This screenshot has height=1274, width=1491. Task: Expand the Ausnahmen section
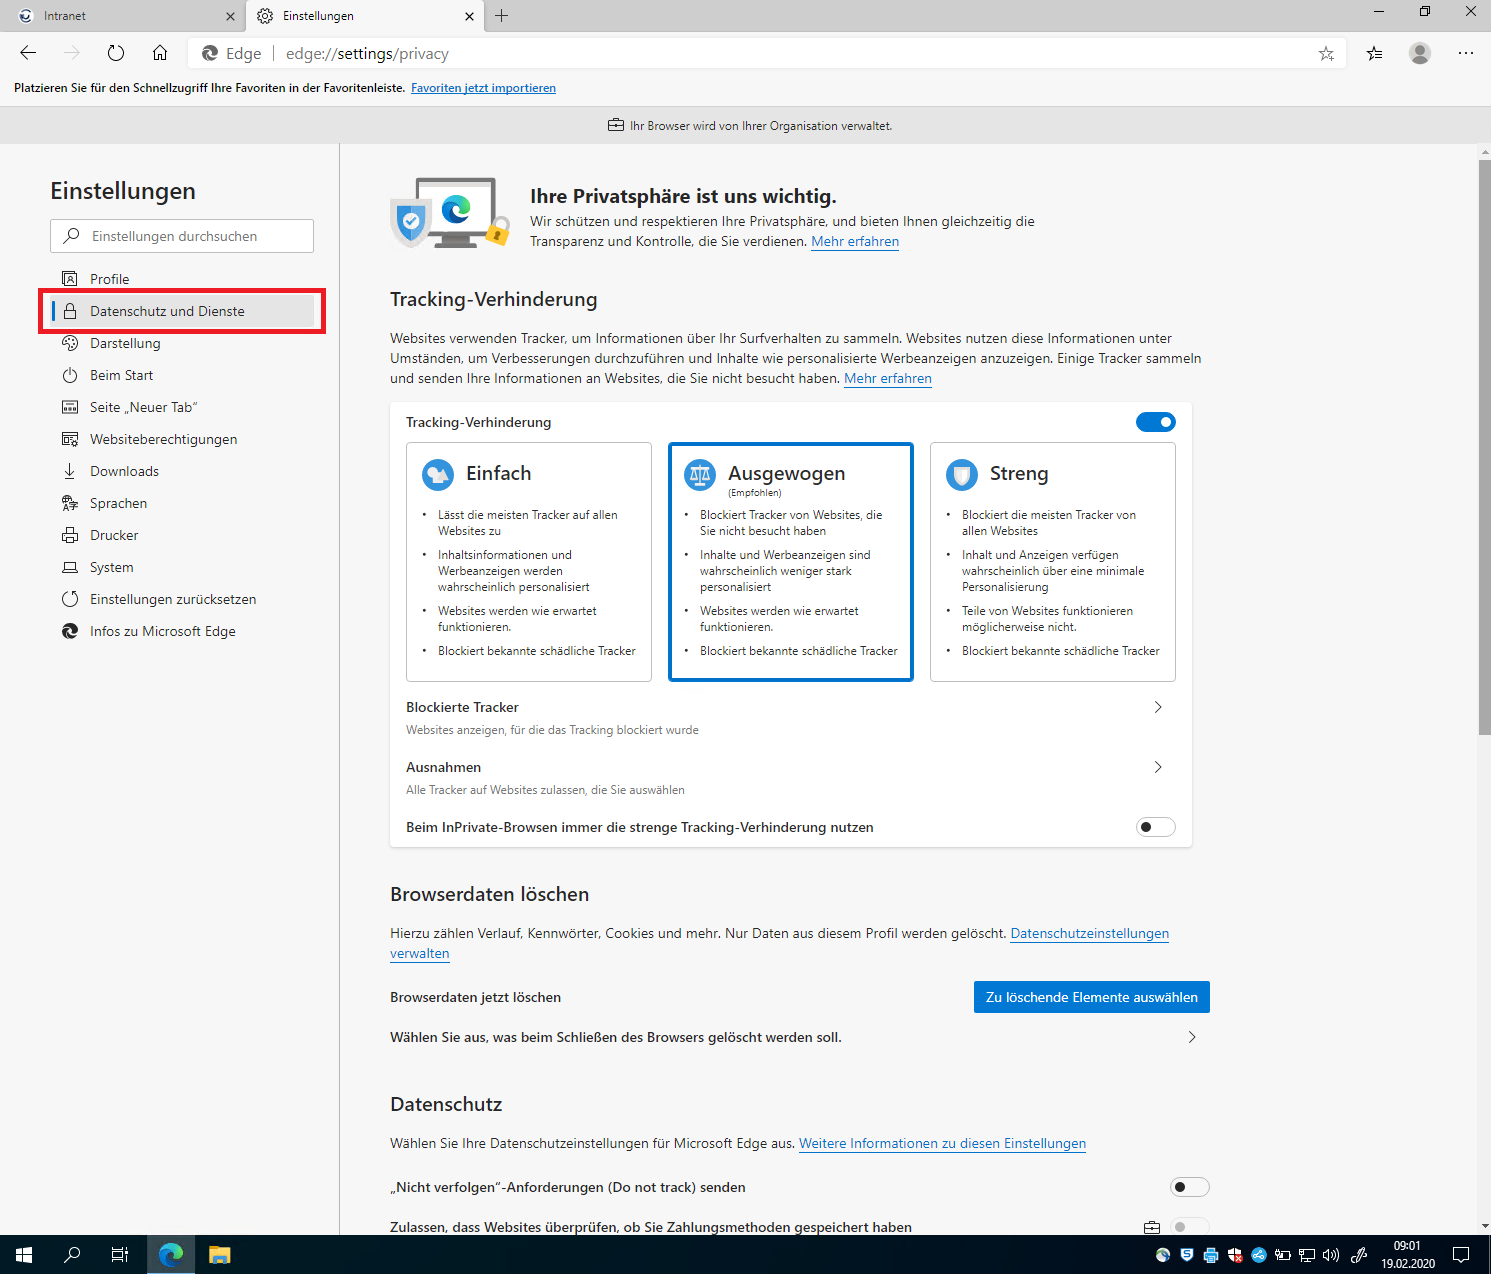click(1158, 767)
